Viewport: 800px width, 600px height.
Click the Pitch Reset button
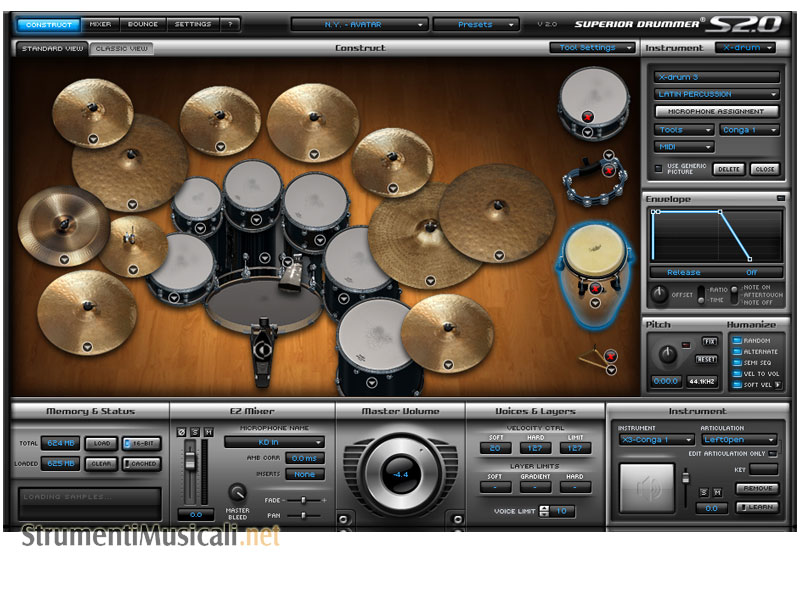click(x=706, y=359)
